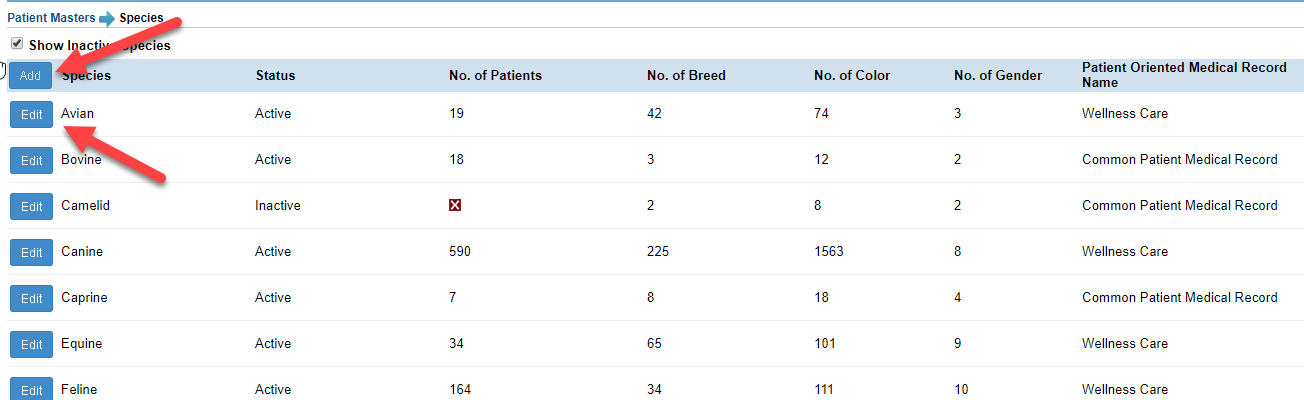Click the No. of Patients column header
This screenshot has width=1304, height=400.
tap(496, 75)
